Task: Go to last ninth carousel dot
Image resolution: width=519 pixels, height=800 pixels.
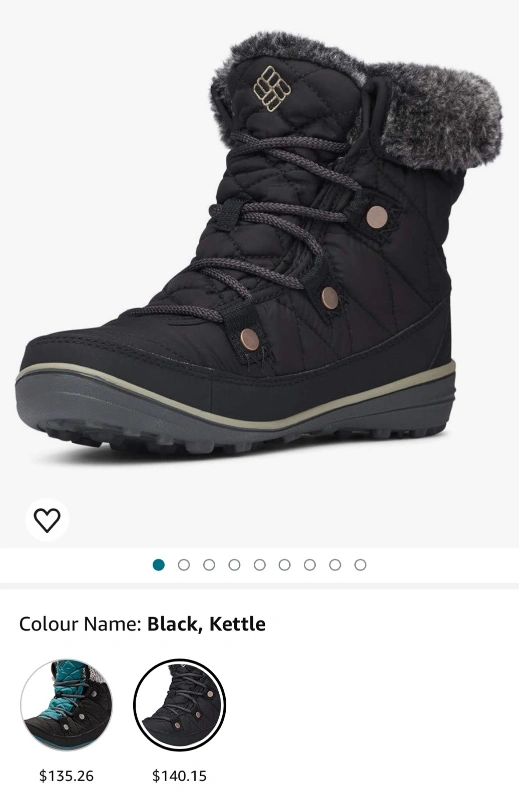Action: click(x=360, y=565)
